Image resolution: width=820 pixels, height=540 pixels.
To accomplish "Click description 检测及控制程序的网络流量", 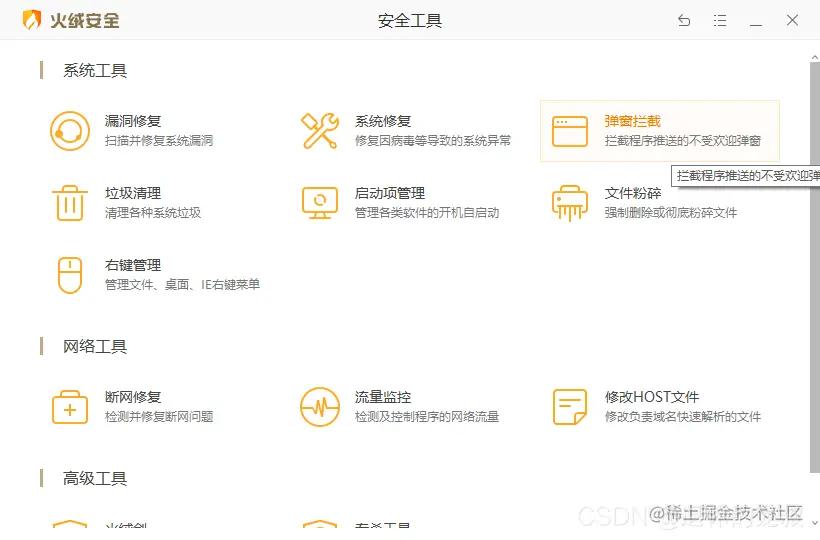I will point(427,417).
